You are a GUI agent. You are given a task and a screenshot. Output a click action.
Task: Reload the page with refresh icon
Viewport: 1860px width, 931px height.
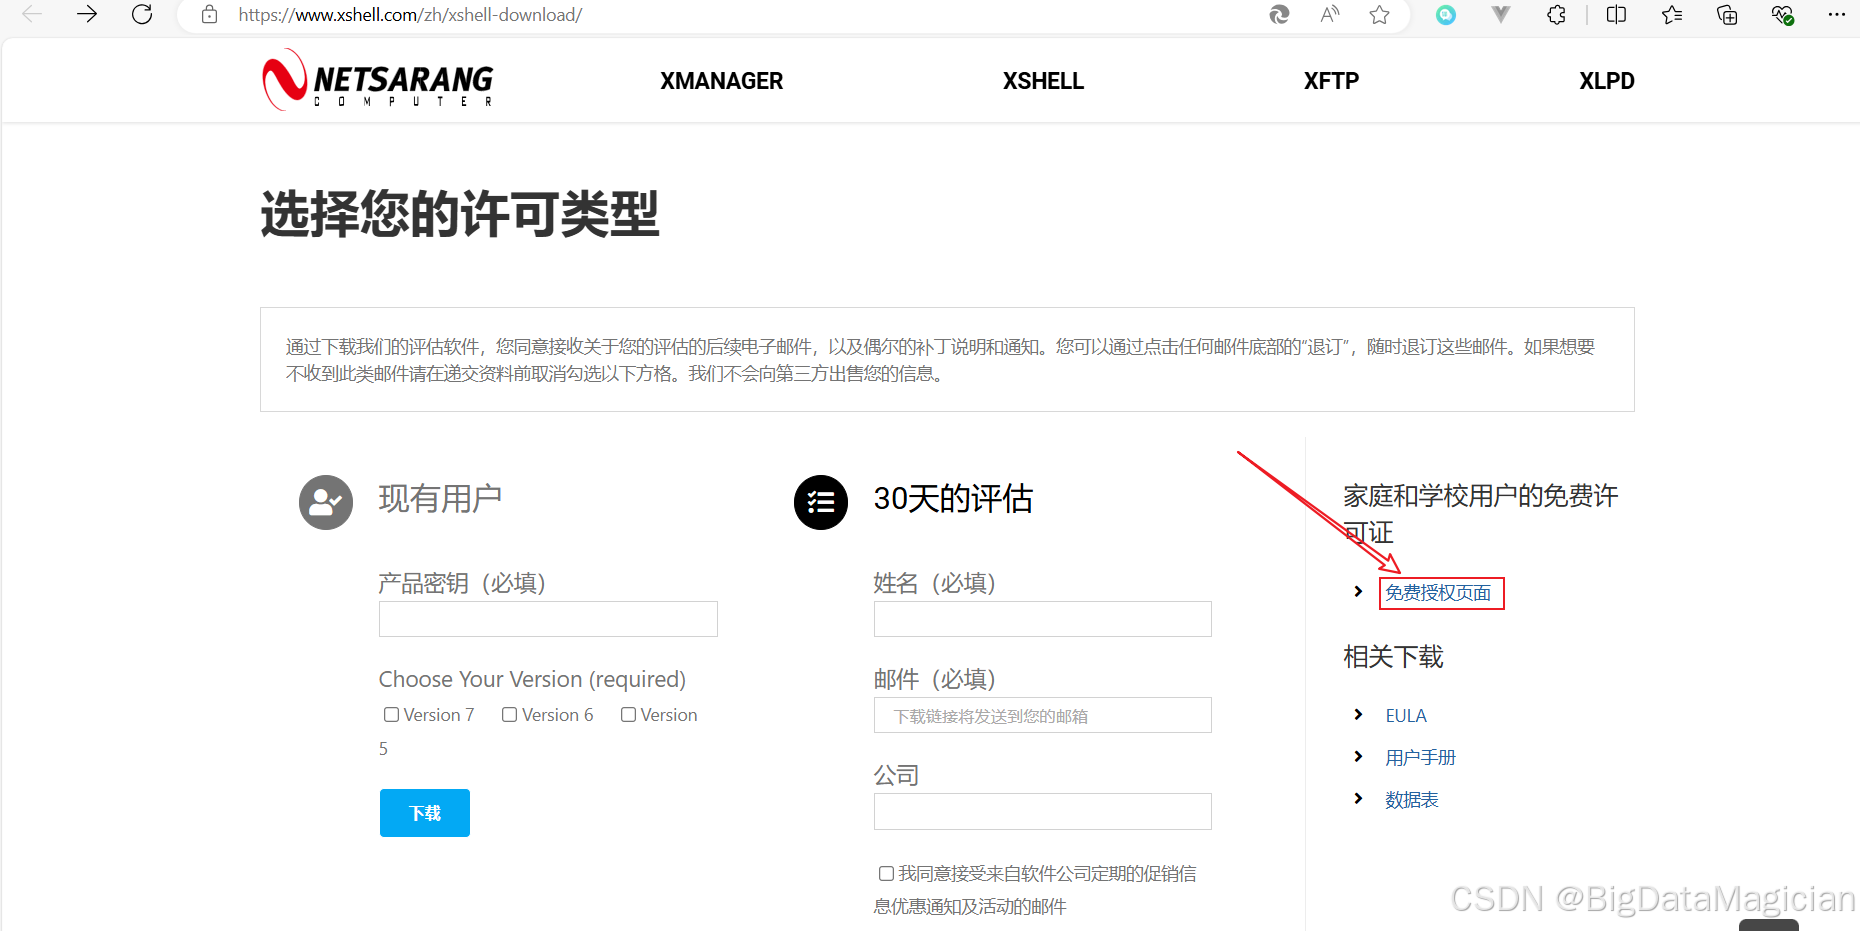tap(142, 14)
